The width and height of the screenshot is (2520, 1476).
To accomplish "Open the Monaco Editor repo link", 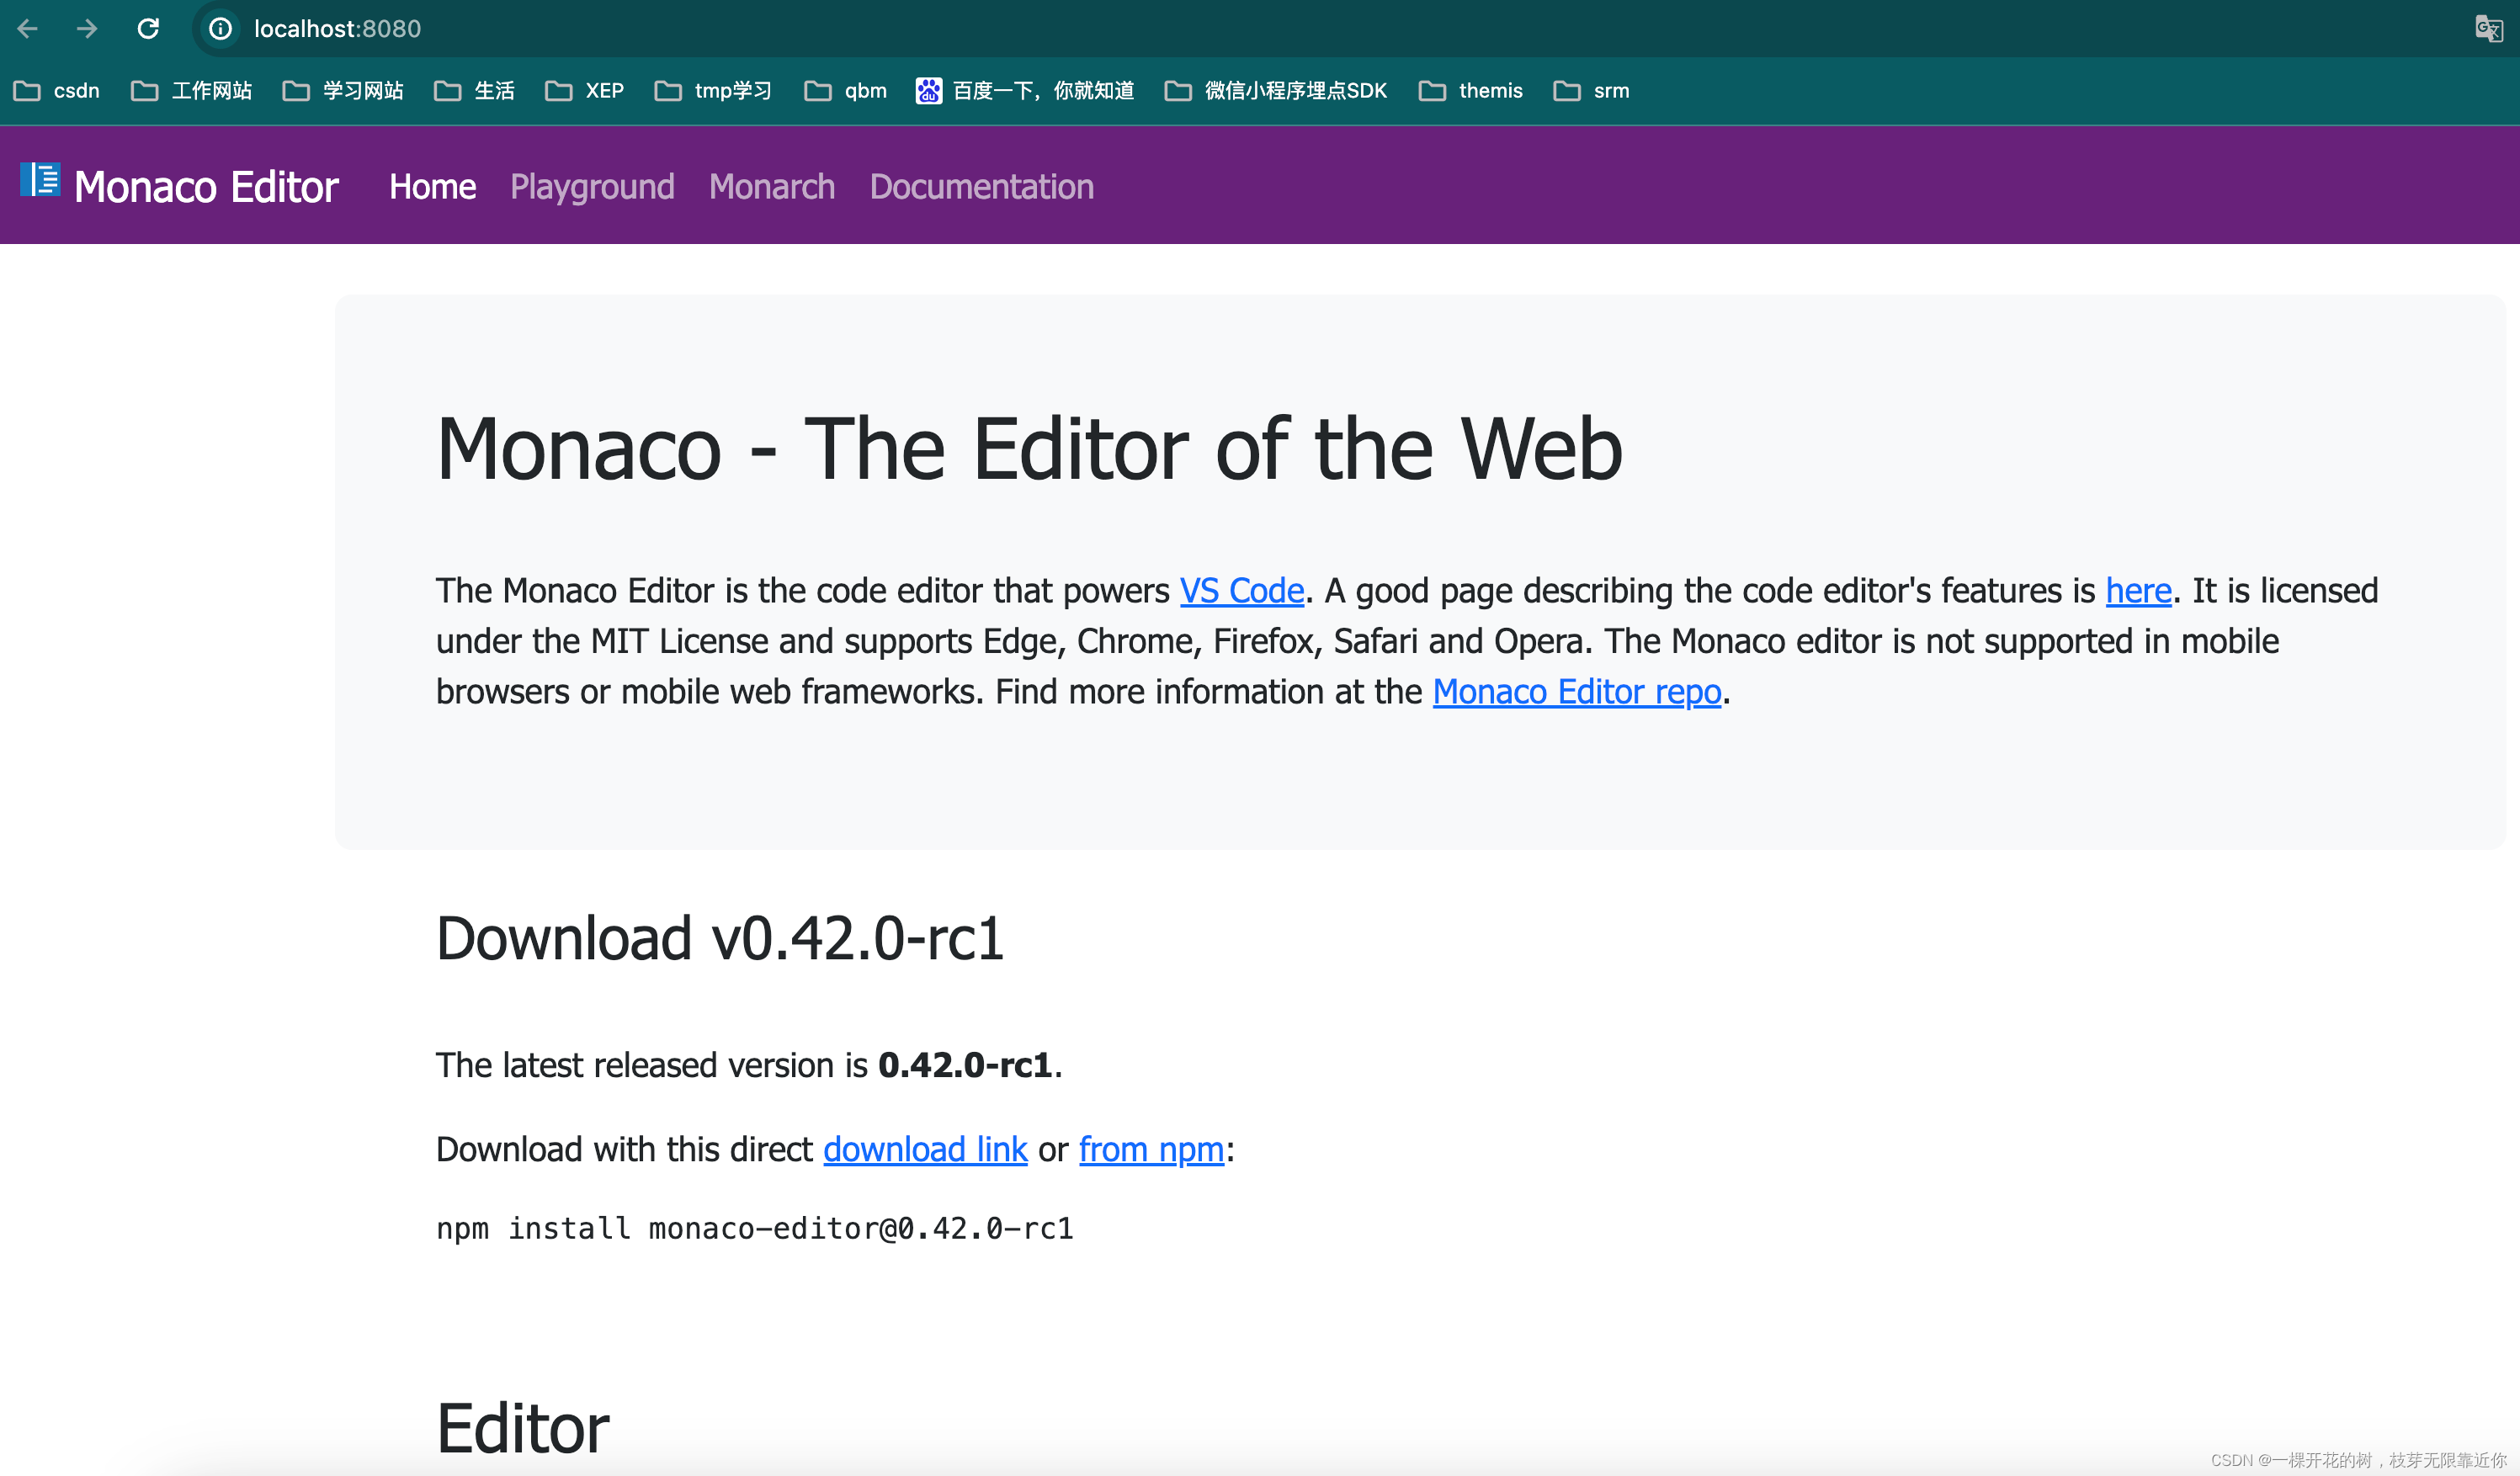I will 1577,692.
